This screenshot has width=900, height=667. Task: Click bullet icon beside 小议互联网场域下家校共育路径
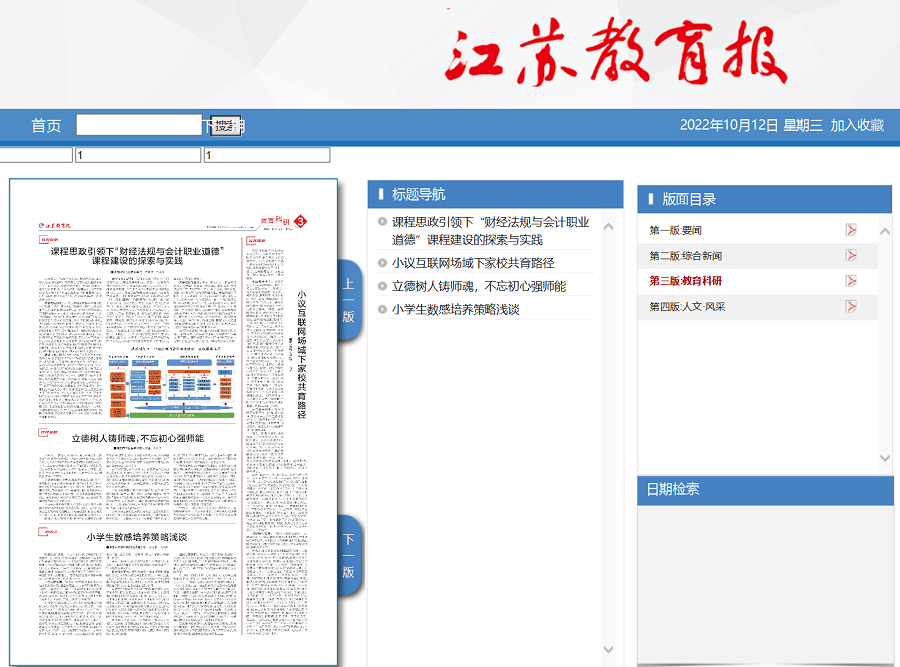382,263
